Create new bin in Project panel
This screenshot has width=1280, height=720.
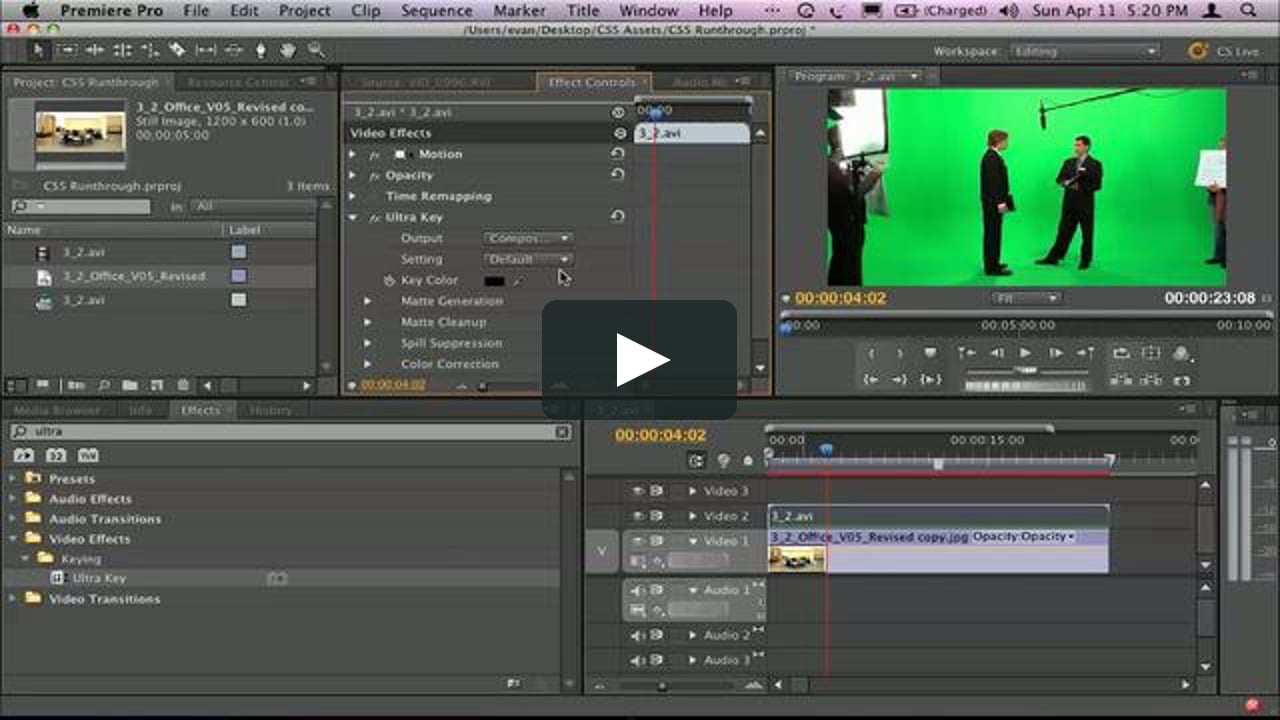tap(130, 385)
